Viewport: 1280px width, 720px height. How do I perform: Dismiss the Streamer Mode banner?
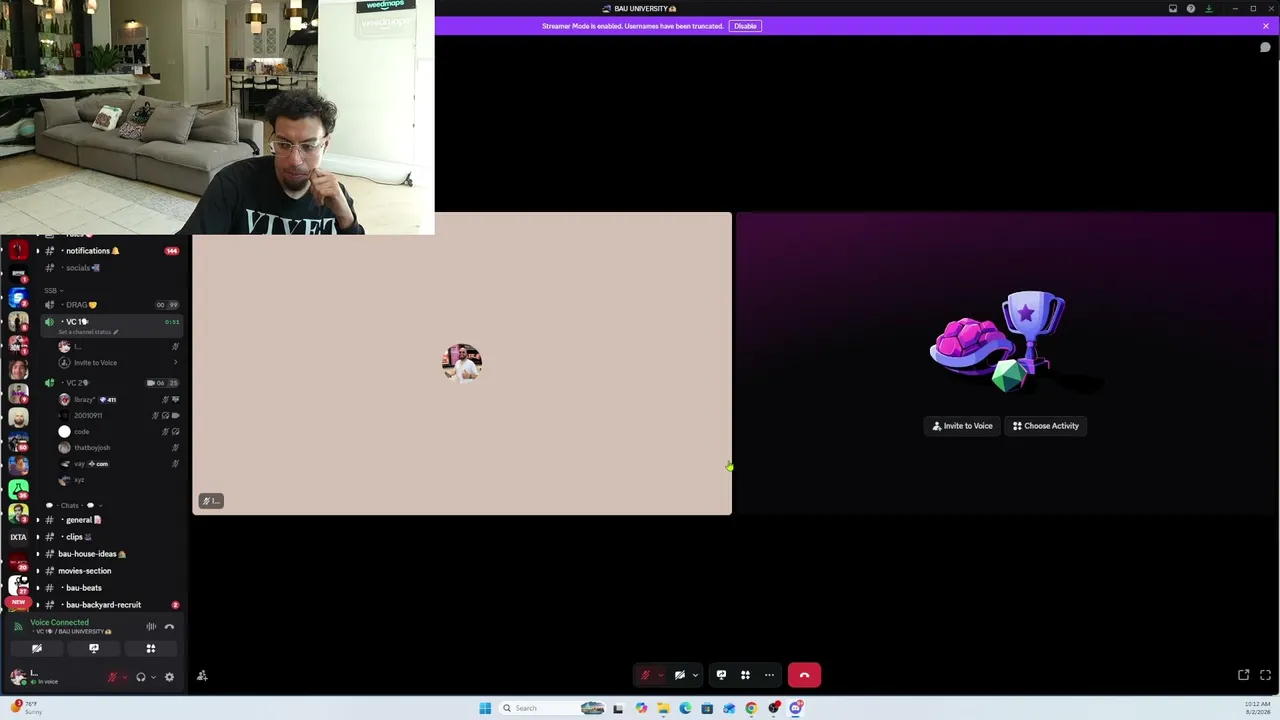1265,26
